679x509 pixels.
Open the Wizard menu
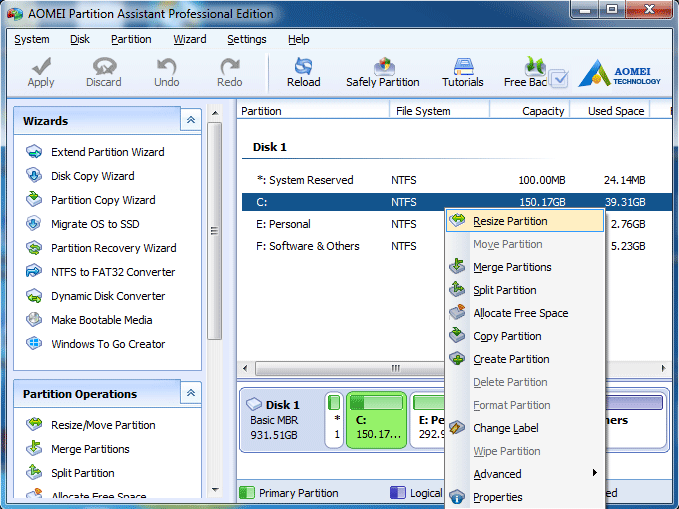click(190, 39)
